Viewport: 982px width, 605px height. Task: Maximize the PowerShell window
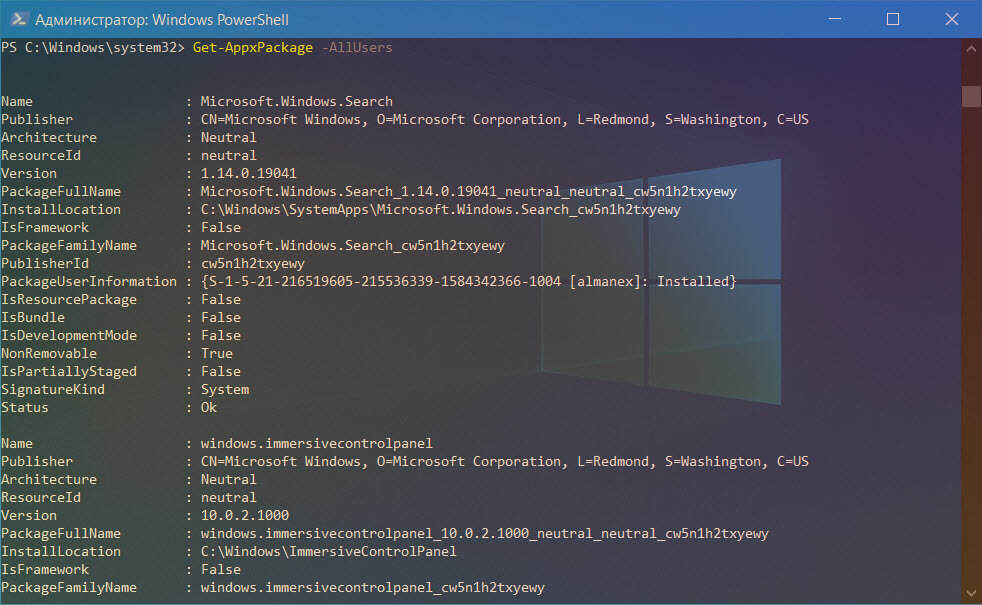(x=893, y=19)
